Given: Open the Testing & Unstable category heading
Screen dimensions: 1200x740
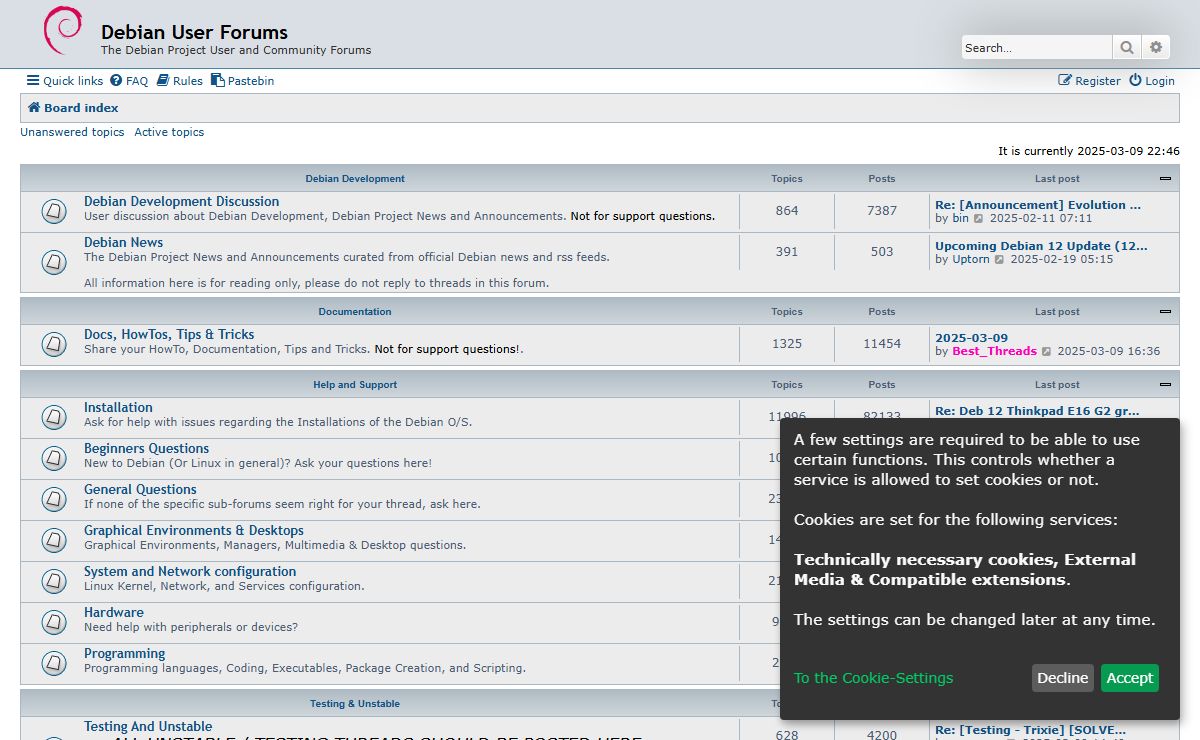Looking at the screenshot, I should (x=354, y=704).
